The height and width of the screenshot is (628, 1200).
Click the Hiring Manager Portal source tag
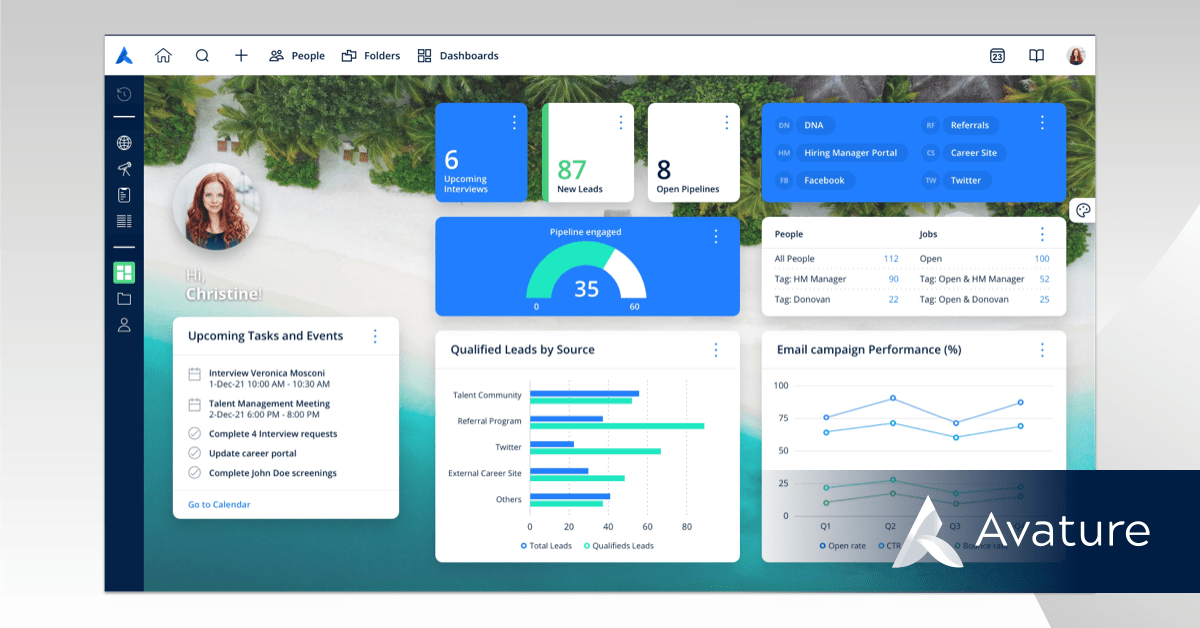point(850,153)
